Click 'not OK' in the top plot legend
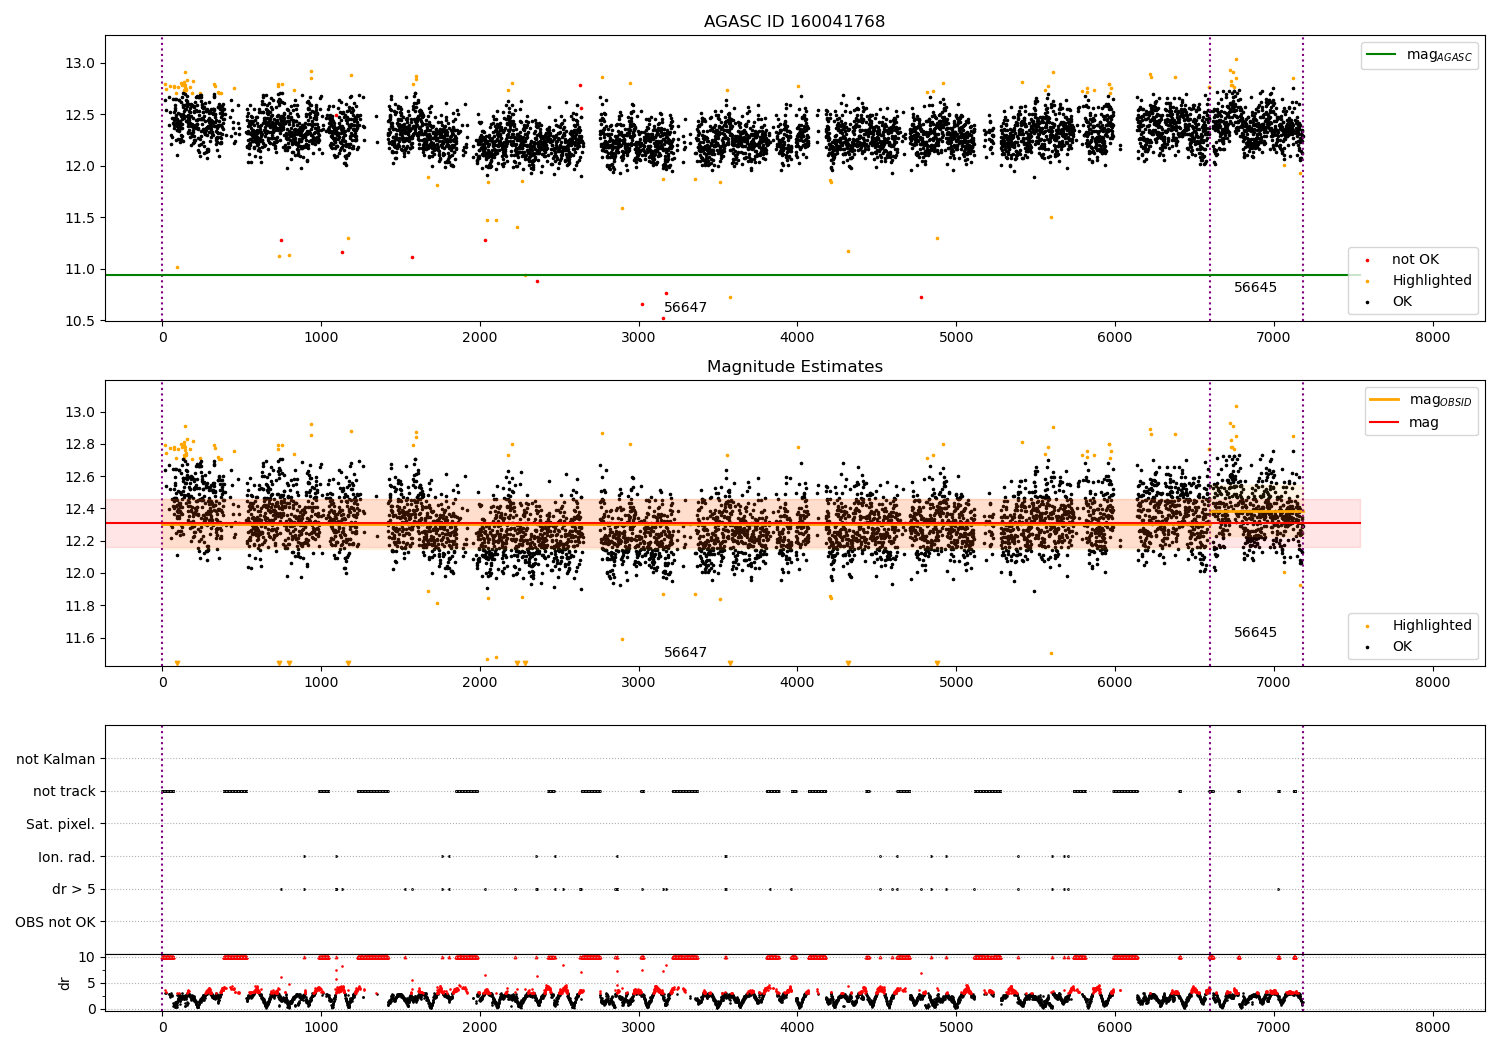 (1415, 260)
